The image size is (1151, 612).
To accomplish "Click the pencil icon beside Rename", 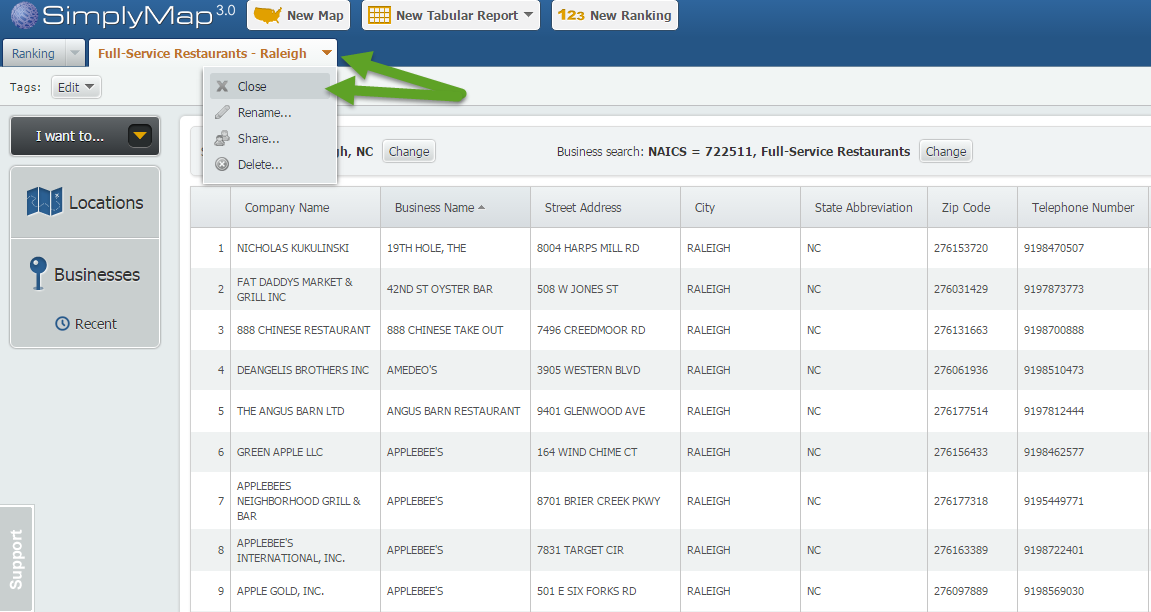I will point(222,112).
